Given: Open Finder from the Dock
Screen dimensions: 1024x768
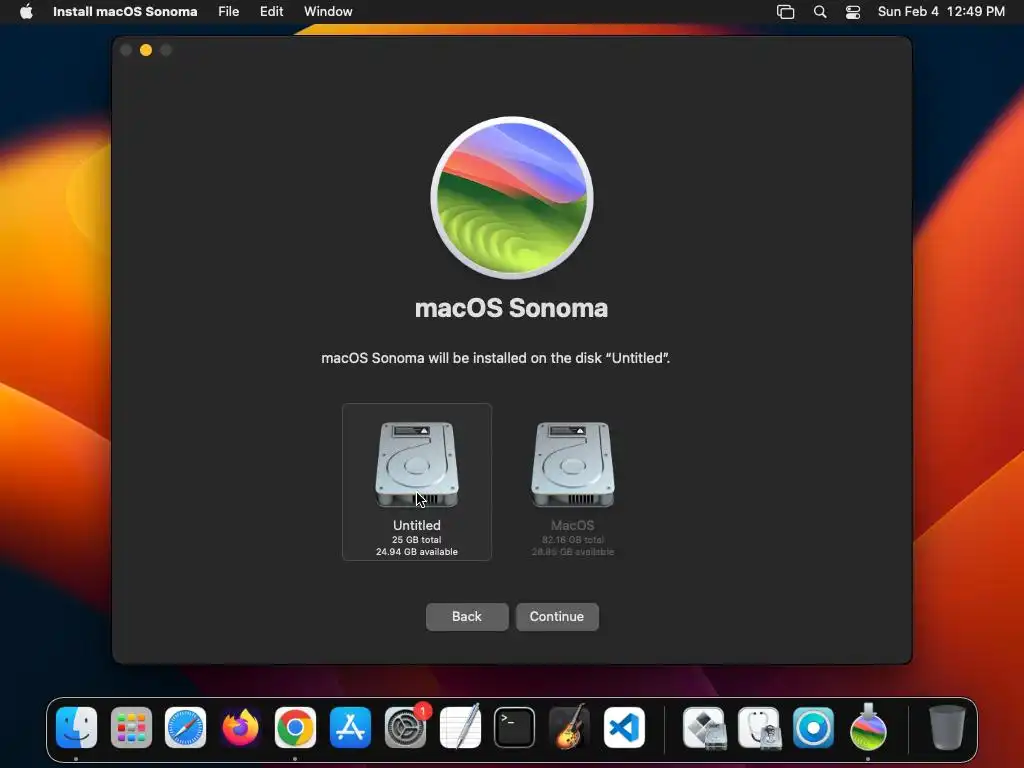Looking at the screenshot, I should [x=76, y=728].
